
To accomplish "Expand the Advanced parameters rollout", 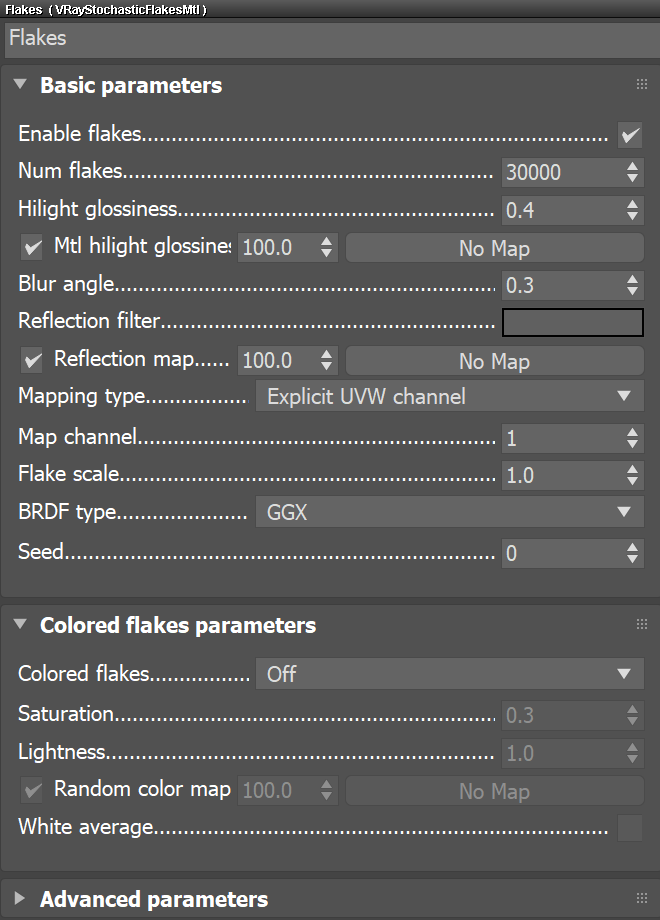I will 20,899.
